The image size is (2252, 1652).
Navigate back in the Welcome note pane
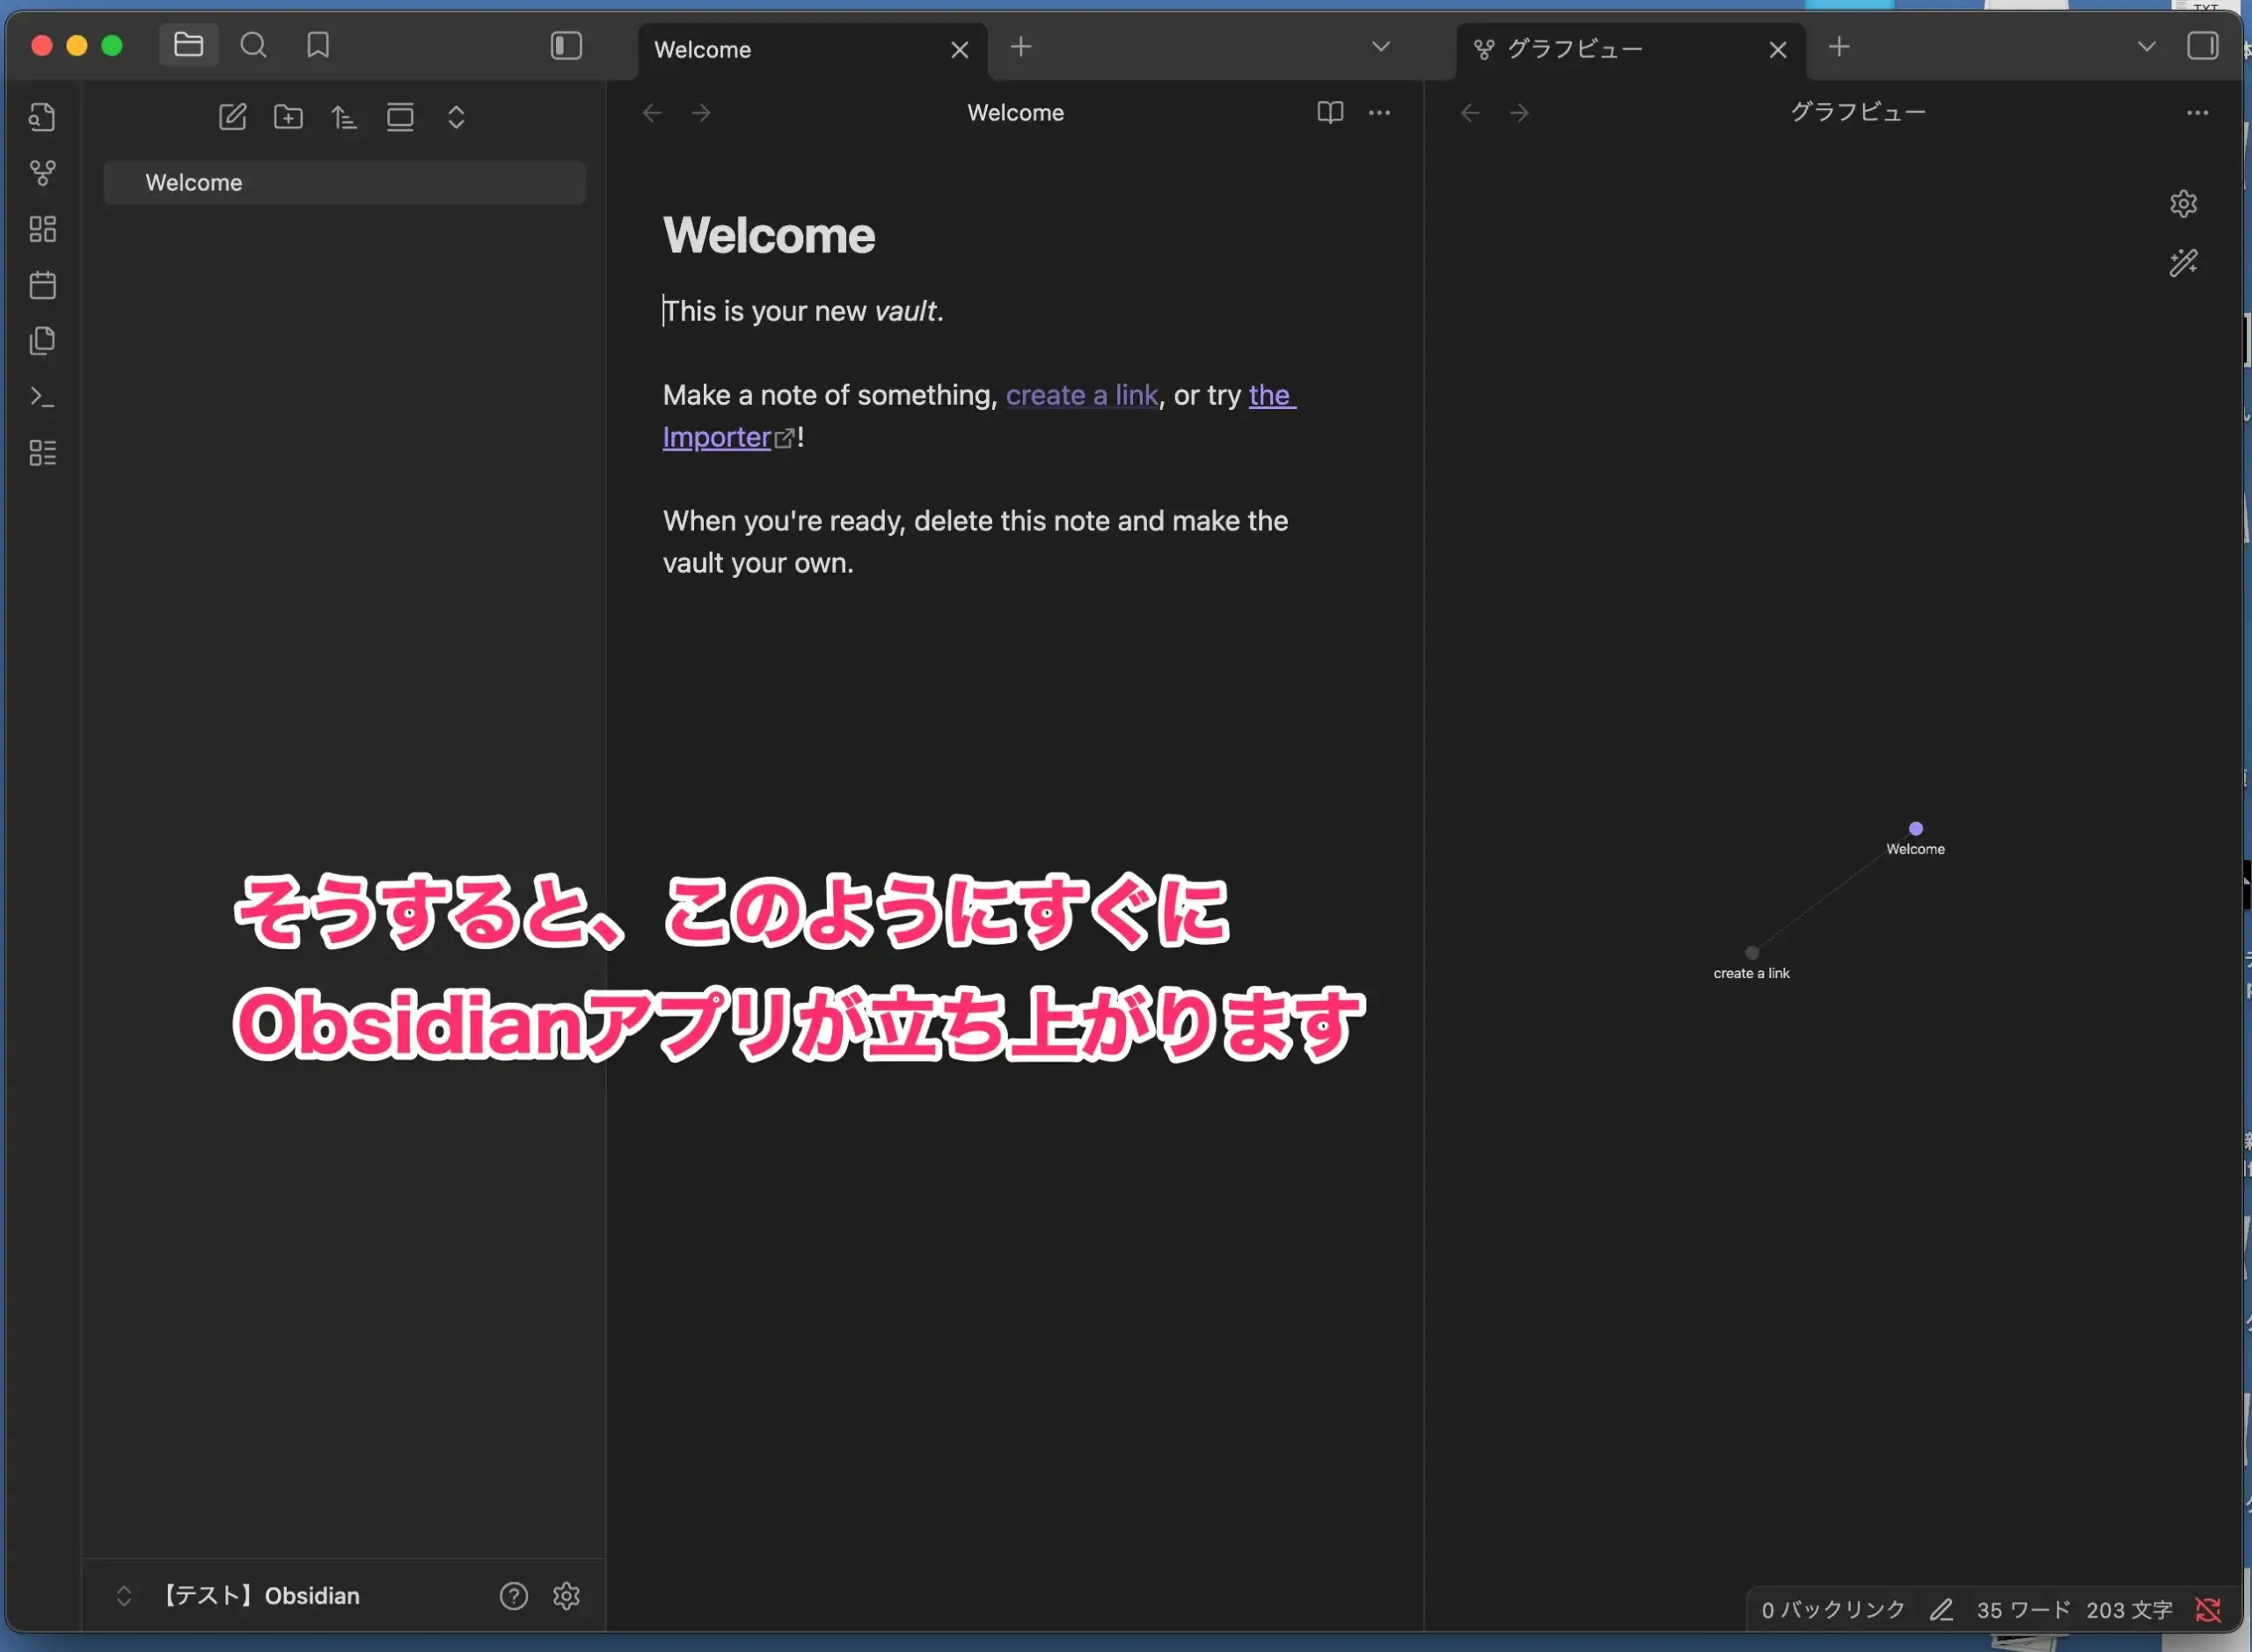click(652, 113)
